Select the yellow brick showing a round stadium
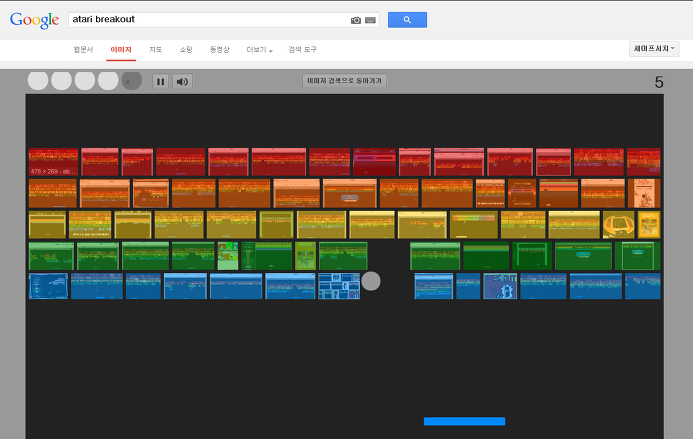The height and width of the screenshot is (439, 693). [619, 225]
